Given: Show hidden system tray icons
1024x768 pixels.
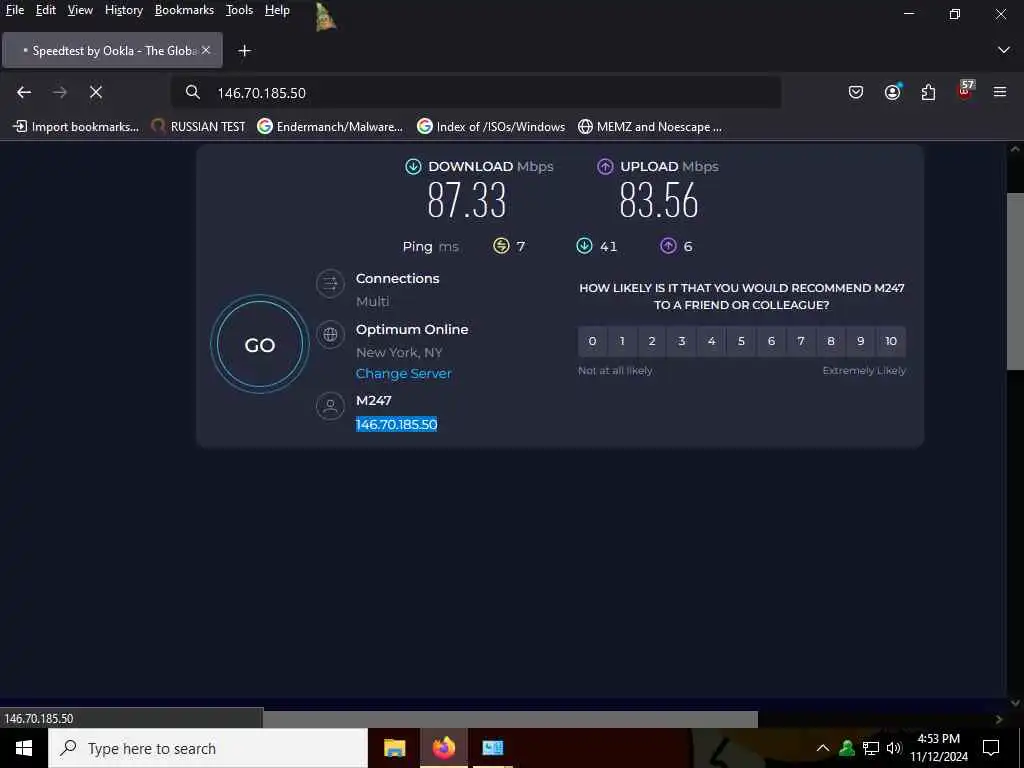Looking at the screenshot, I should click(x=823, y=748).
